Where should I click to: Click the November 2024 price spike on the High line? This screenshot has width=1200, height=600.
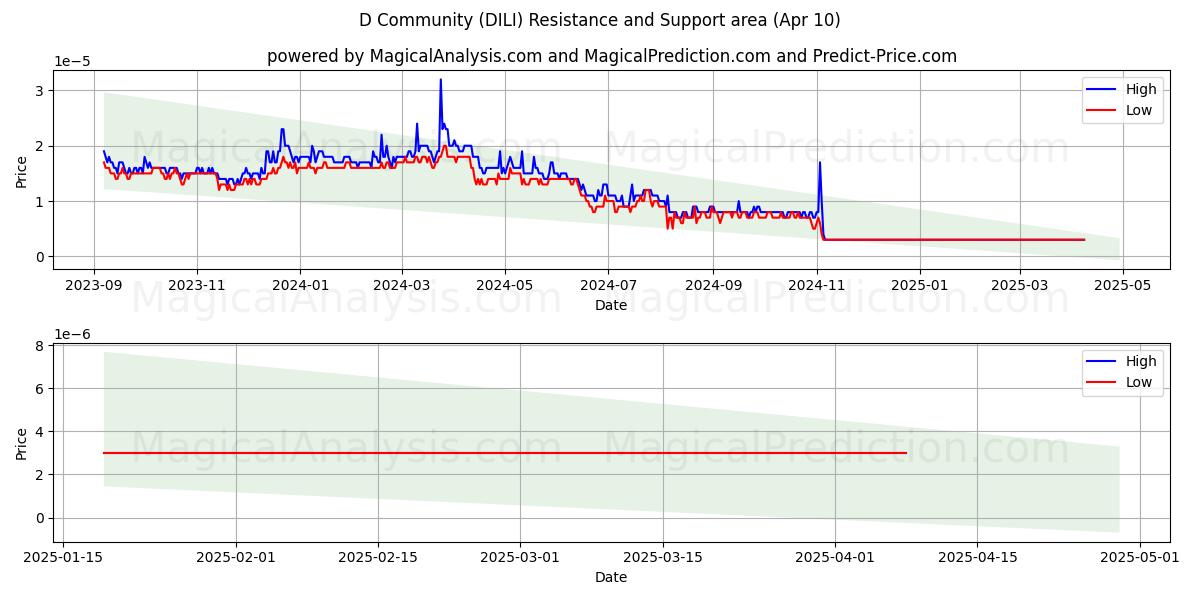click(x=820, y=163)
